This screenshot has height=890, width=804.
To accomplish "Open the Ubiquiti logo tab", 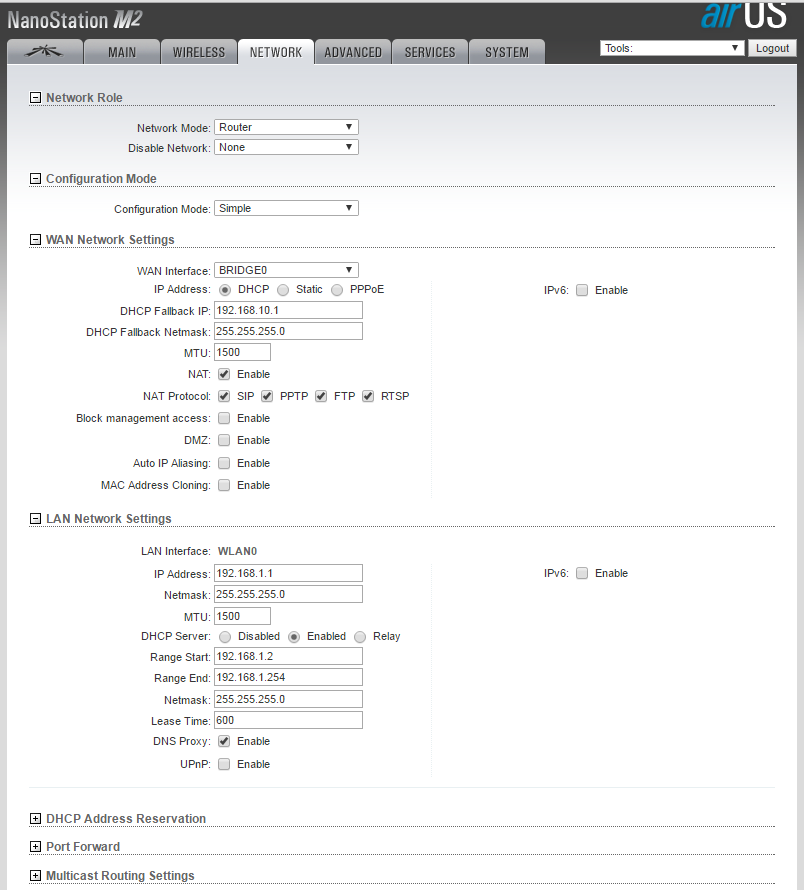I will coord(44,52).
